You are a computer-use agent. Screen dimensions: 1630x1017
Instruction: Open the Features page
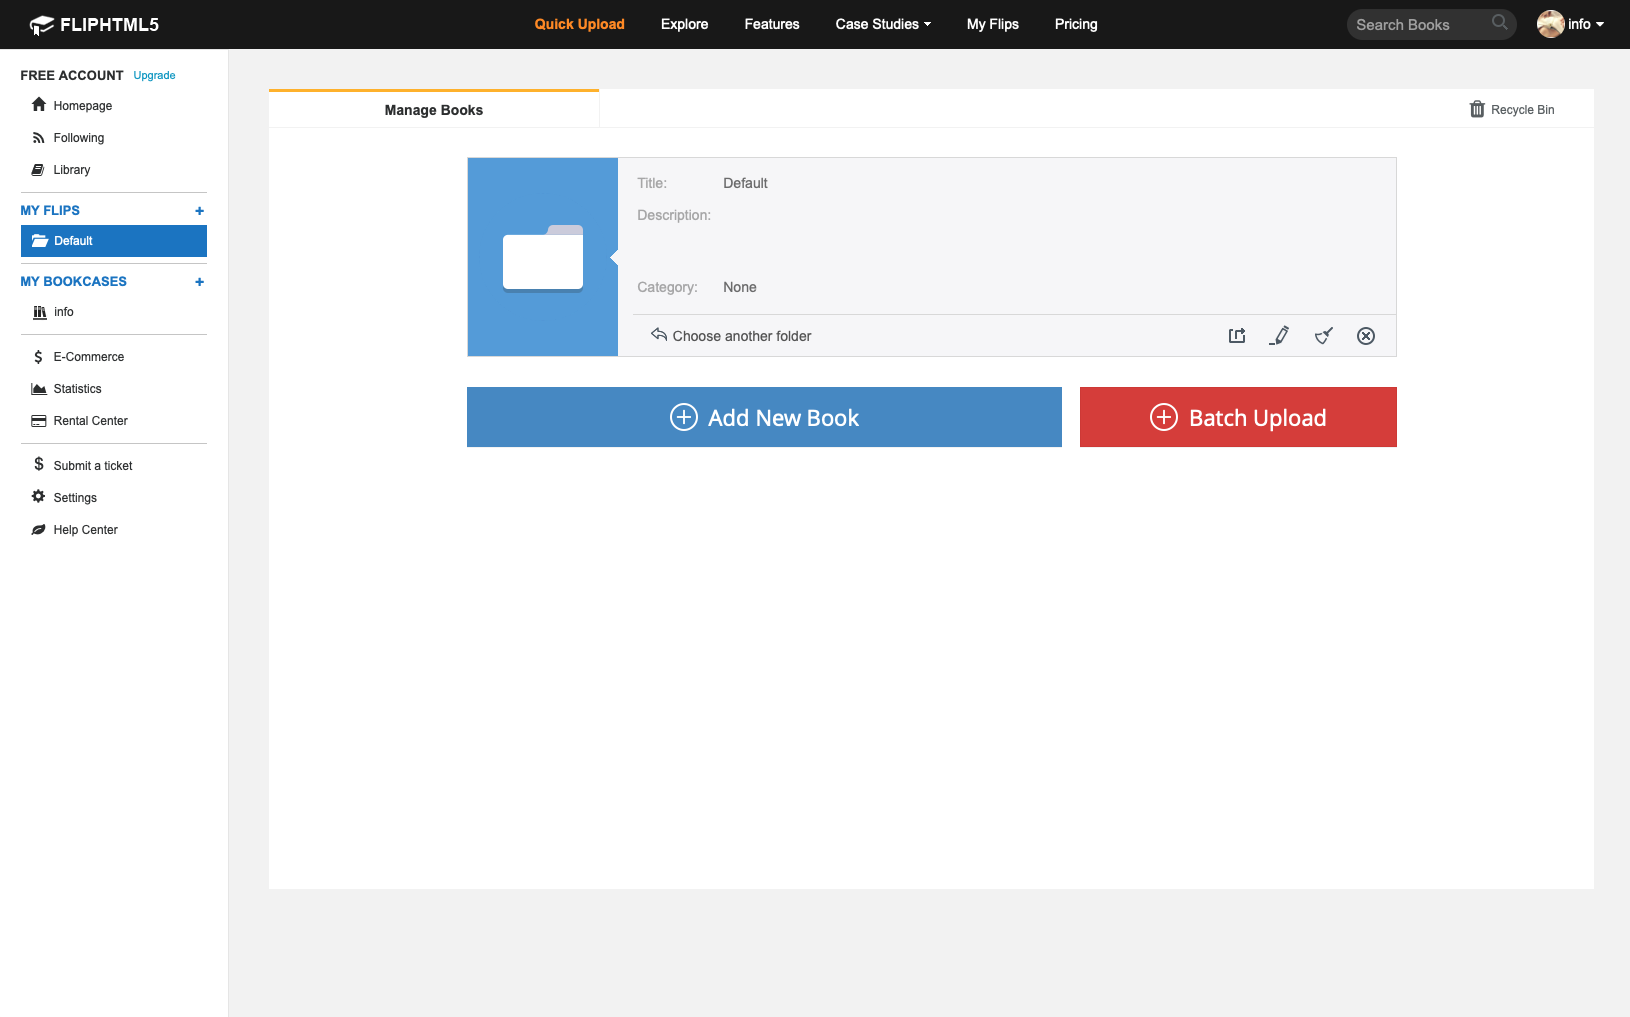click(772, 24)
